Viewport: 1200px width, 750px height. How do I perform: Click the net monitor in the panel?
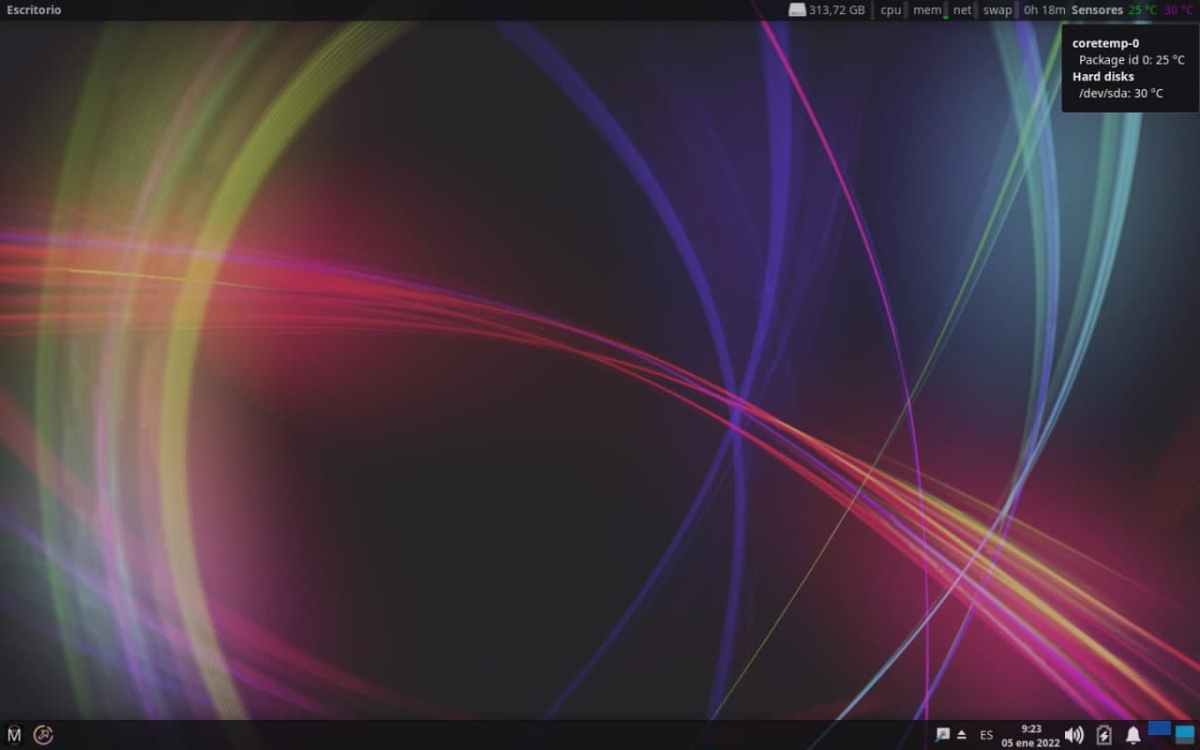[962, 10]
